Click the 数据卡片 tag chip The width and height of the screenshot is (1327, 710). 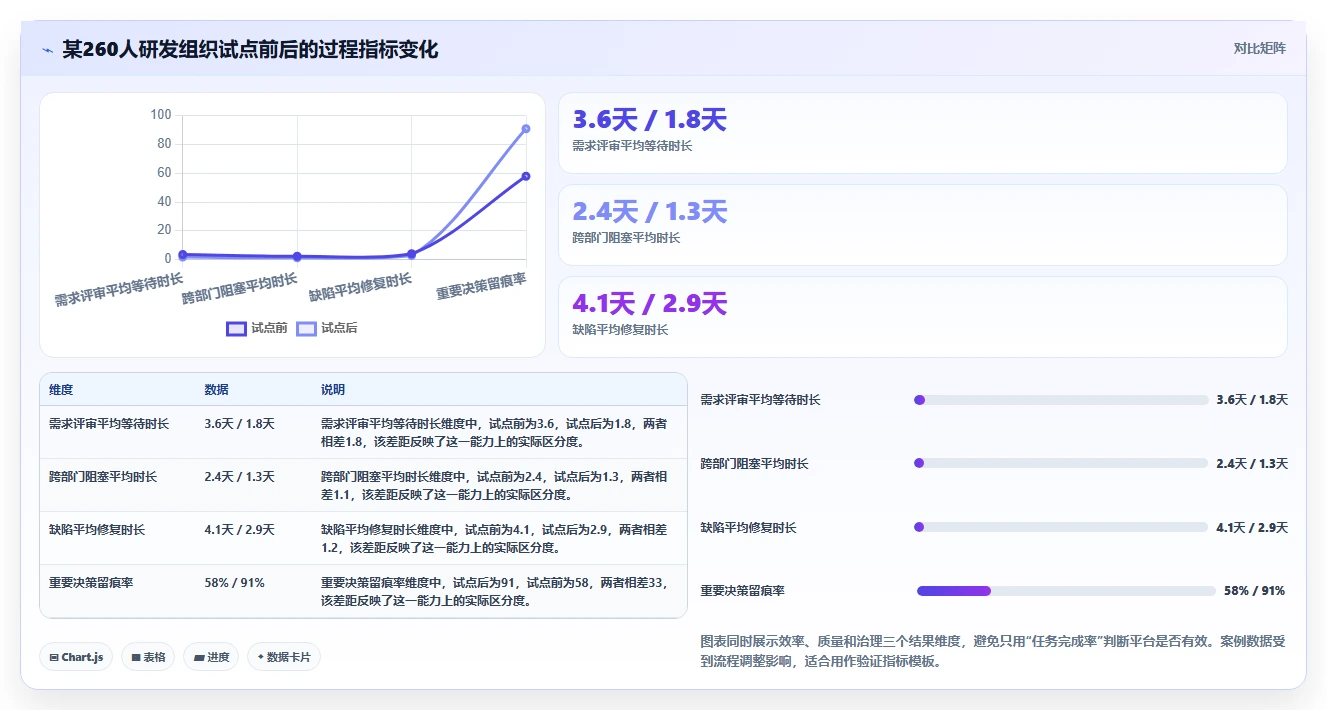click(x=284, y=657)
